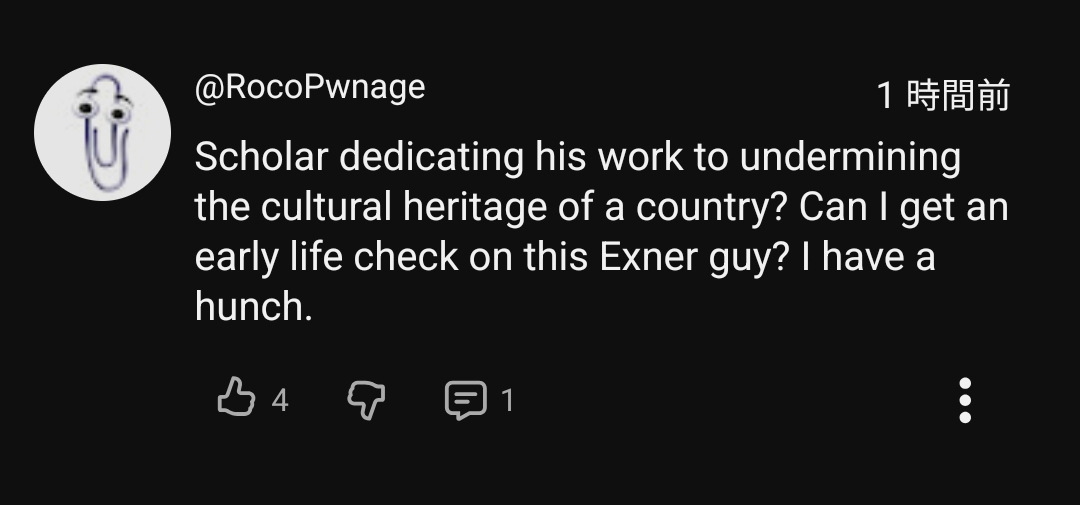Visit the commenter's profile via Clippy avatar
This screenshot has height=505, width=1080.
click(102, 132)
